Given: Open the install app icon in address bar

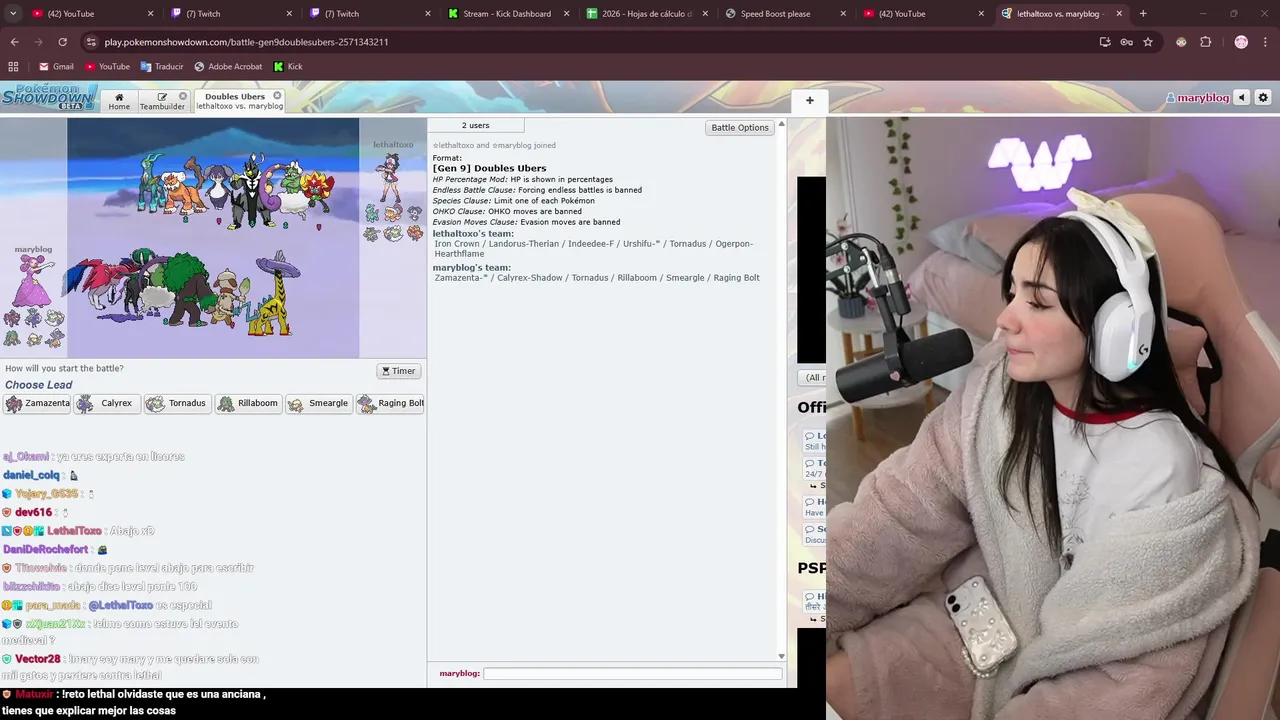Looking at the screenshot, I should (x=1104, y=42).
